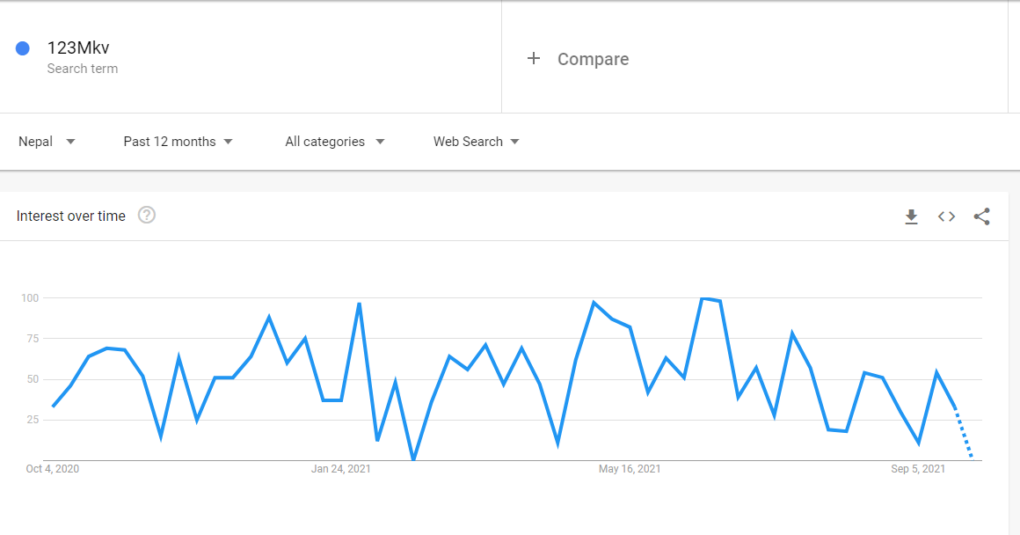Click the blue dot next to 123Mkv
The height and width of the screenshot is (535, 1020).
(23, 48)
